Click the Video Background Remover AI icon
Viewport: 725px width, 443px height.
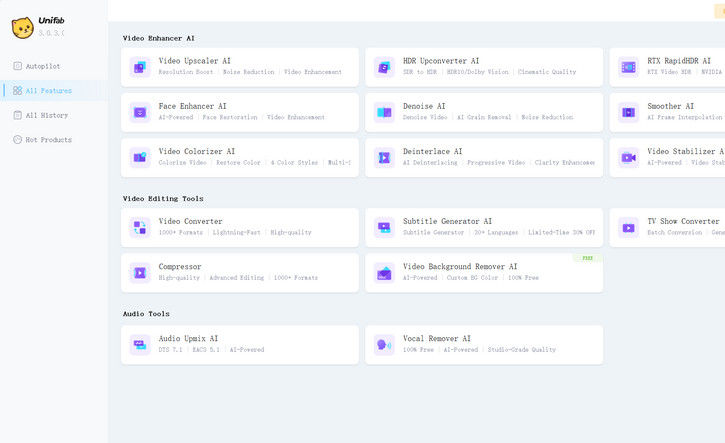tap(384, 273)
